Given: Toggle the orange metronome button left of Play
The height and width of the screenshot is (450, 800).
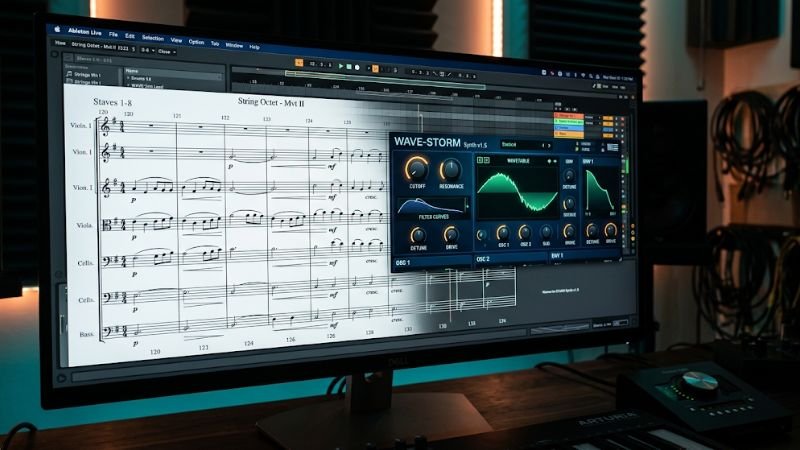Looking at the screenshot, I should tap(299, 63).
